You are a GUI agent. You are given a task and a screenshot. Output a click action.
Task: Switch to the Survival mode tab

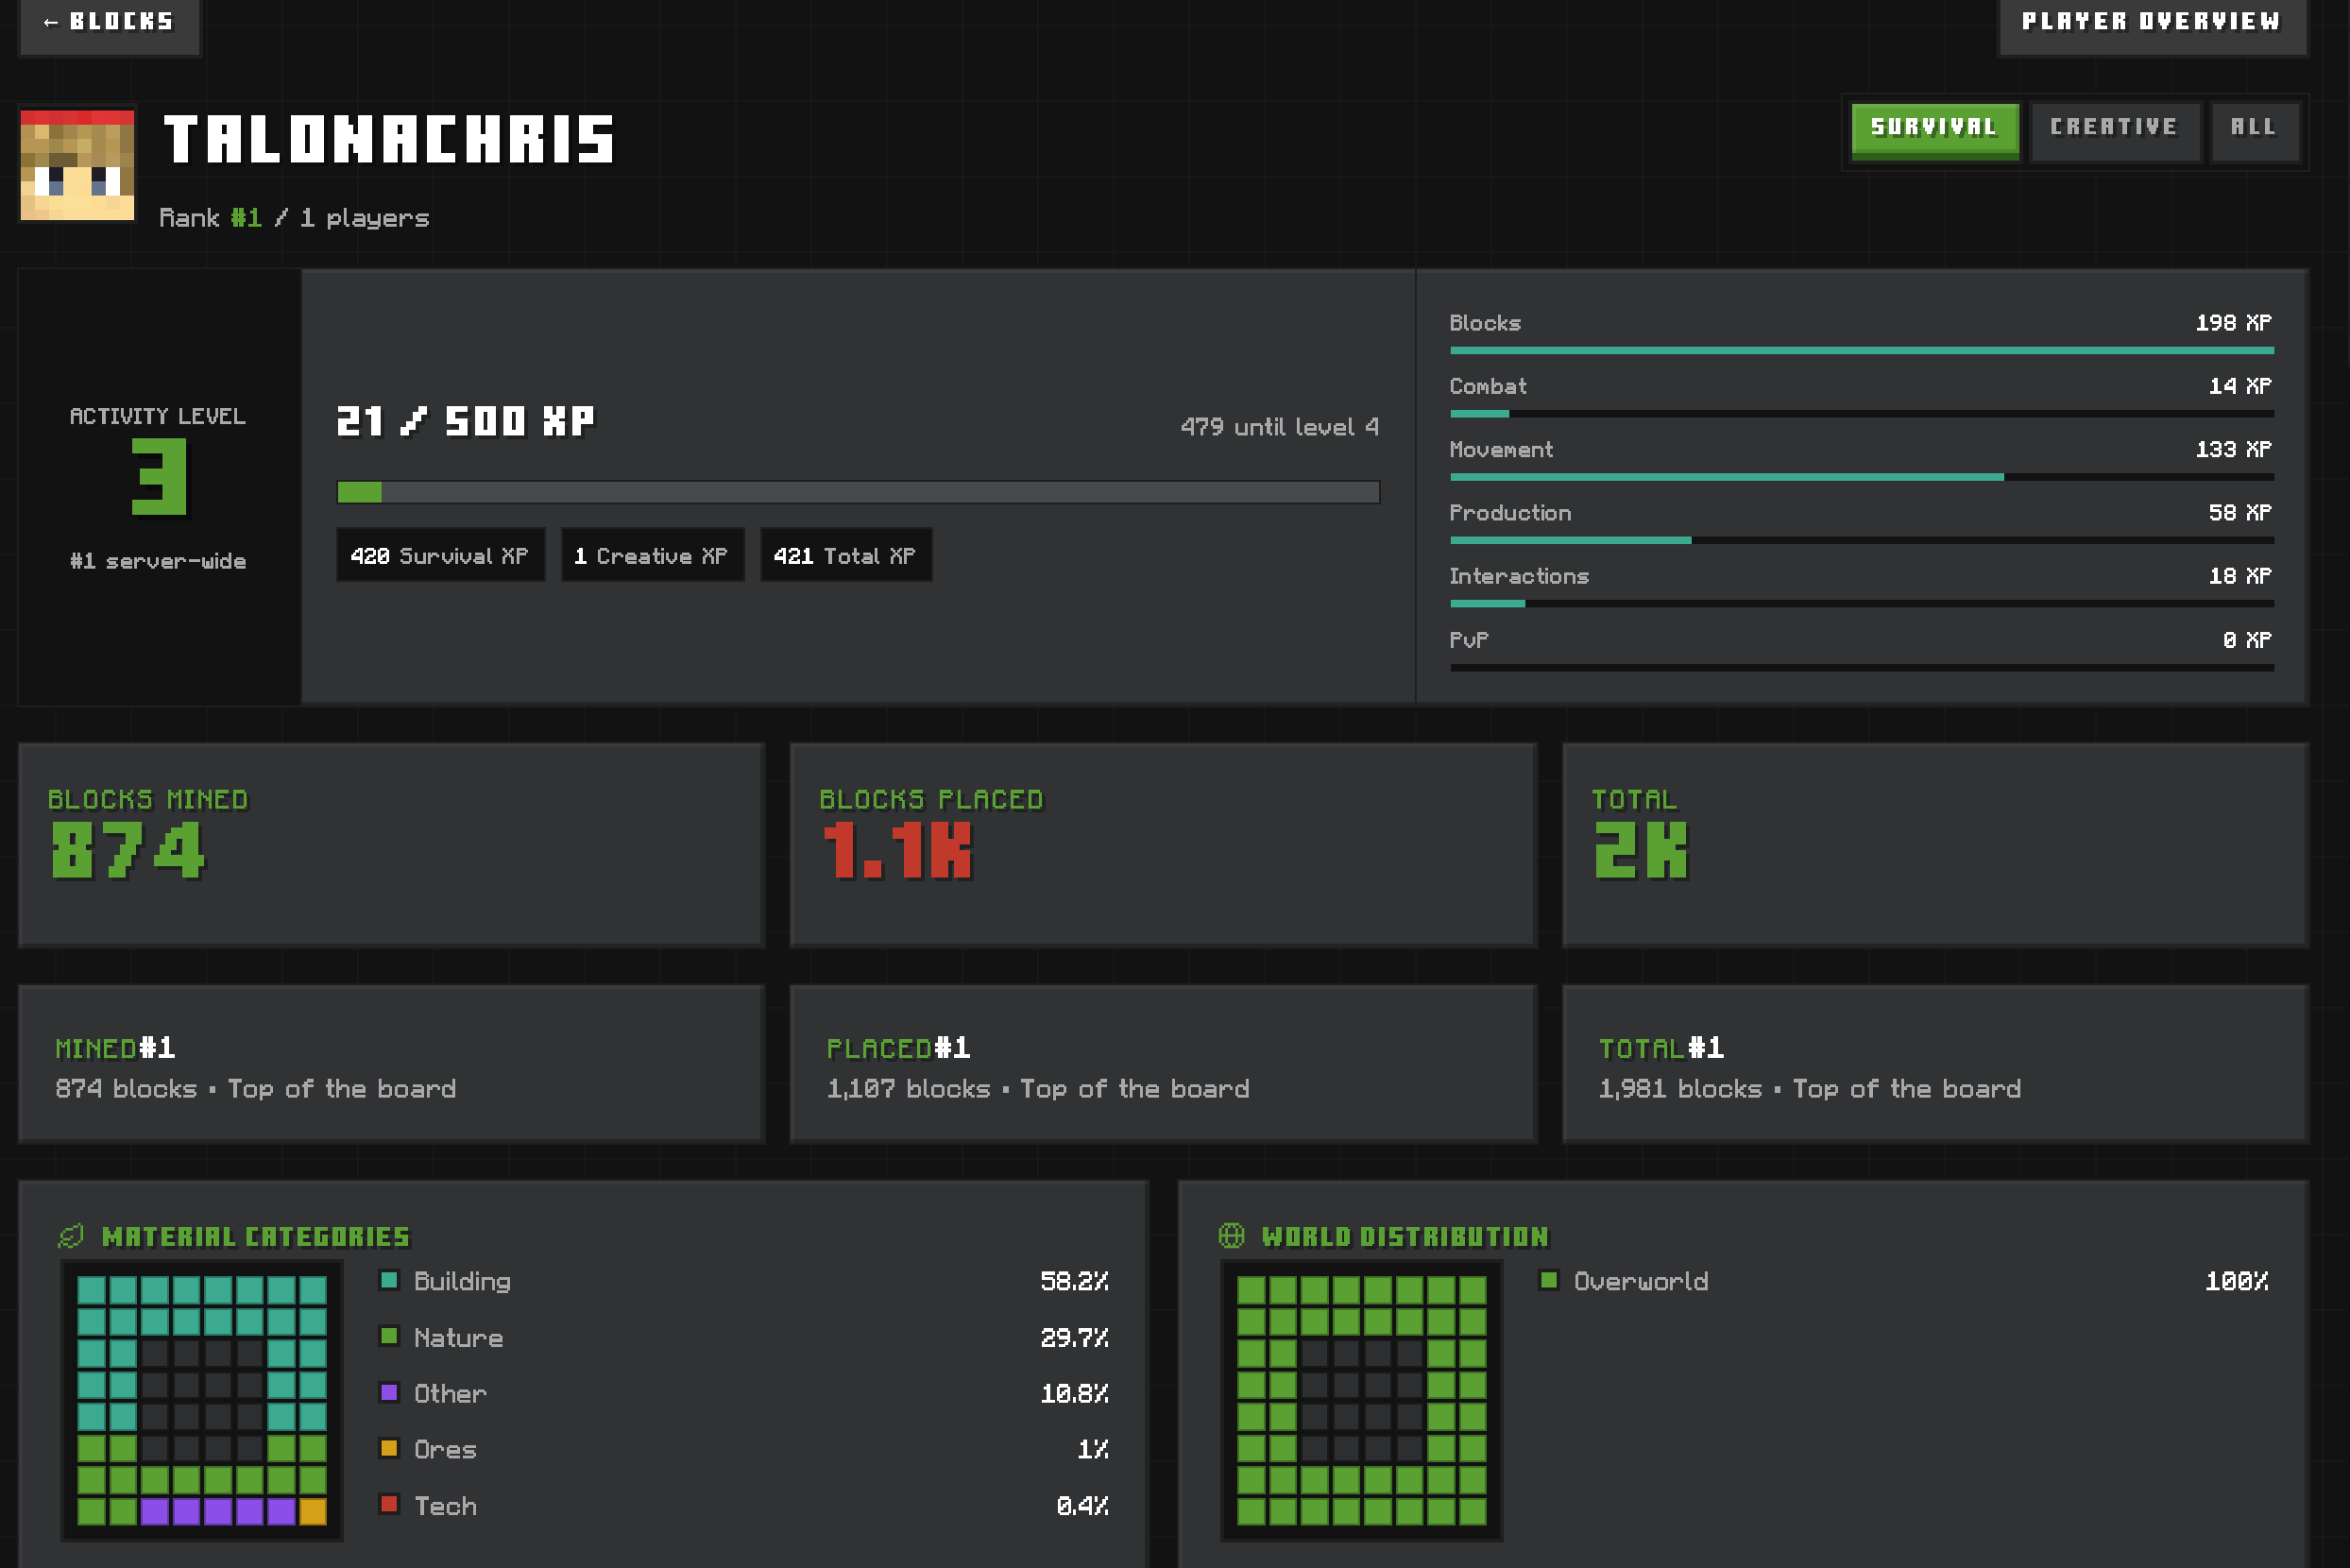[1934, 130]
